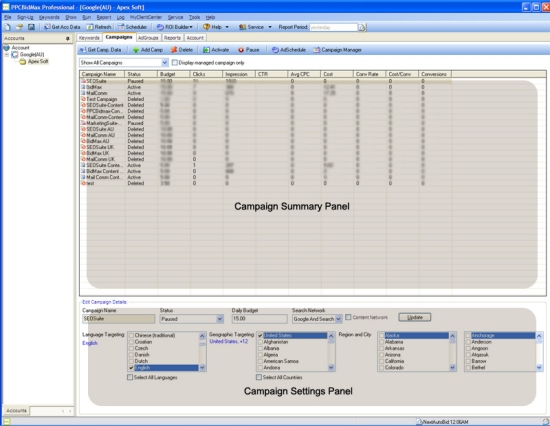Click the Activate campaign button
Image resolution: width=550 pixels, height=426 pixels.
[216, 50]
